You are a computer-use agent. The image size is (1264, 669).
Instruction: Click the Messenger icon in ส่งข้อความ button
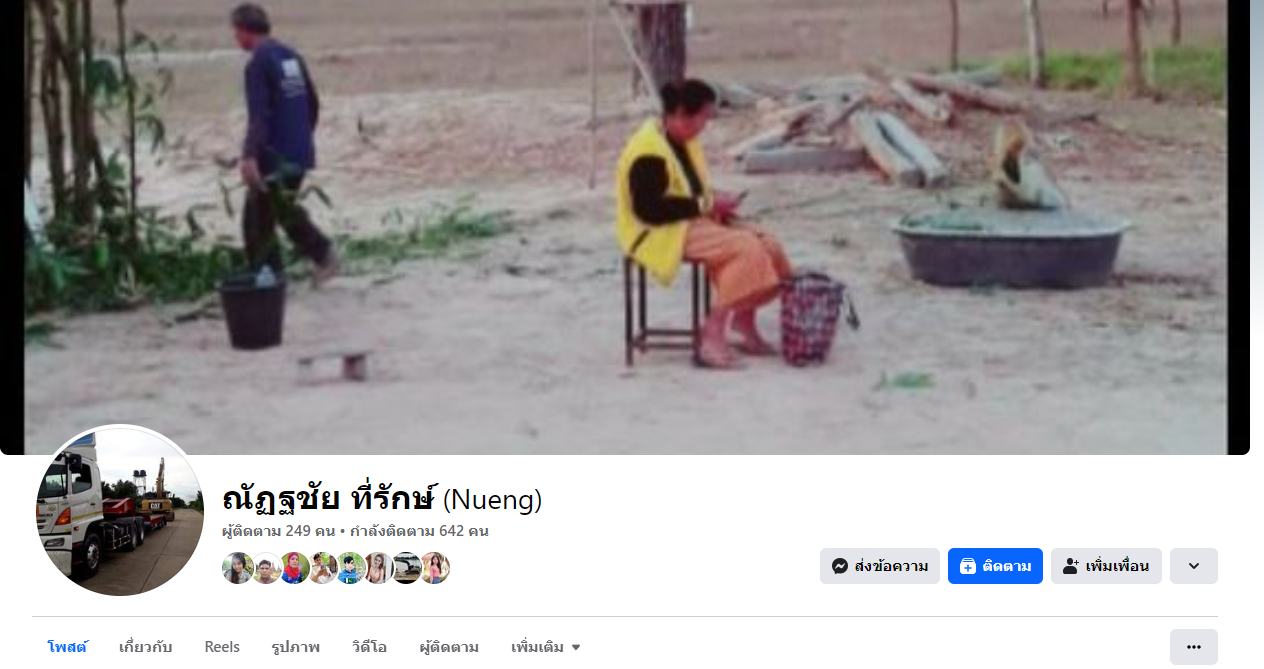(x=840, y=566)
